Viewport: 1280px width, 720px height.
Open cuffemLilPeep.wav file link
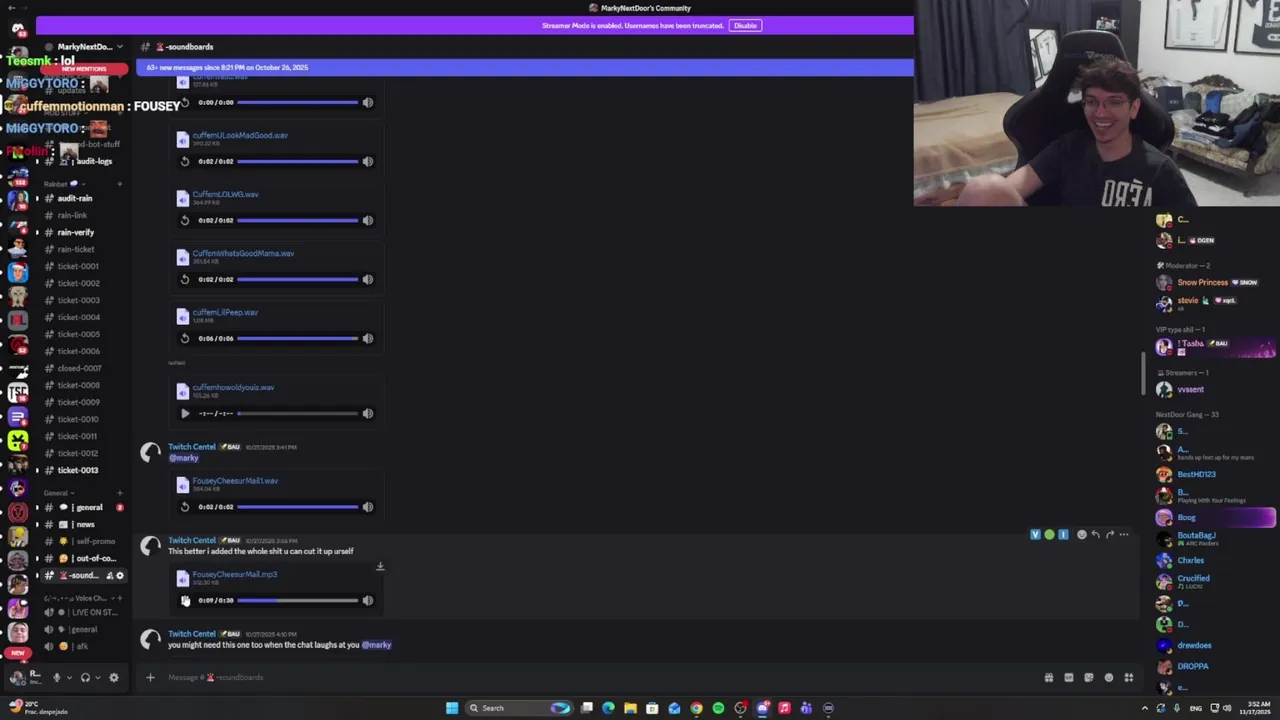point(225,312)
